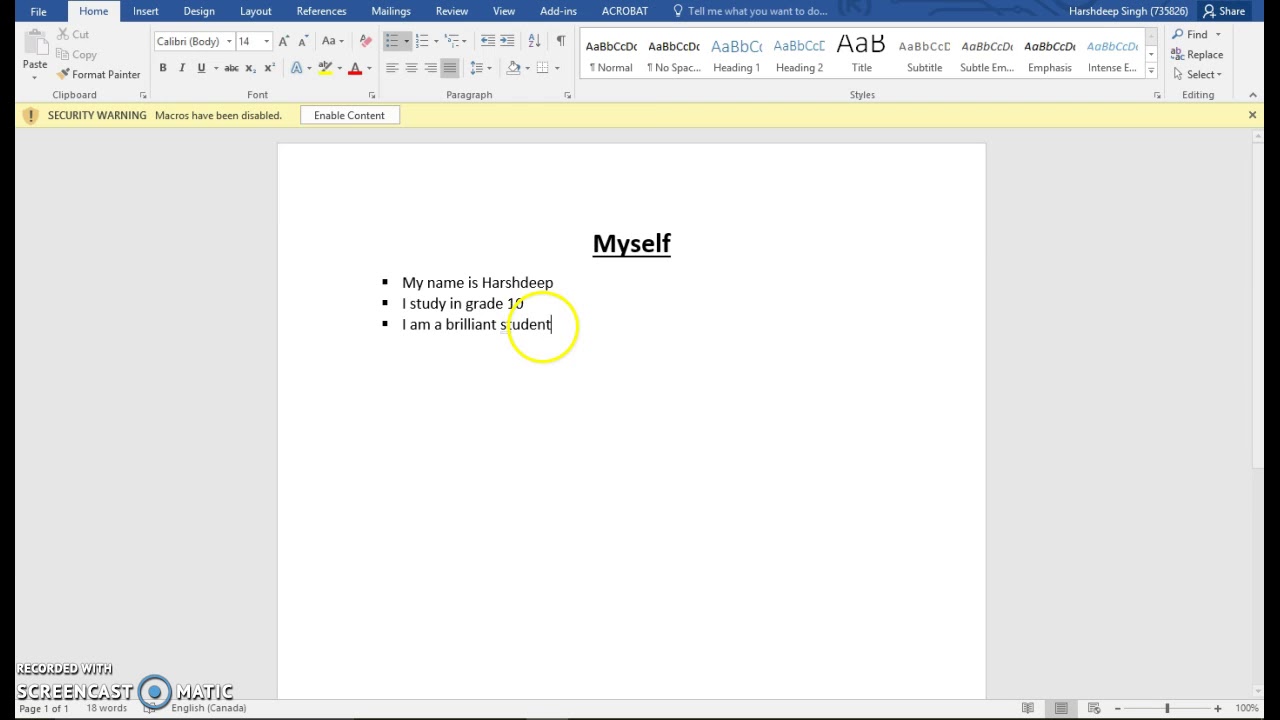Viewport: 1280px width, 720px height.
Task: Apply superscript formatting
Action: [269, 68]
